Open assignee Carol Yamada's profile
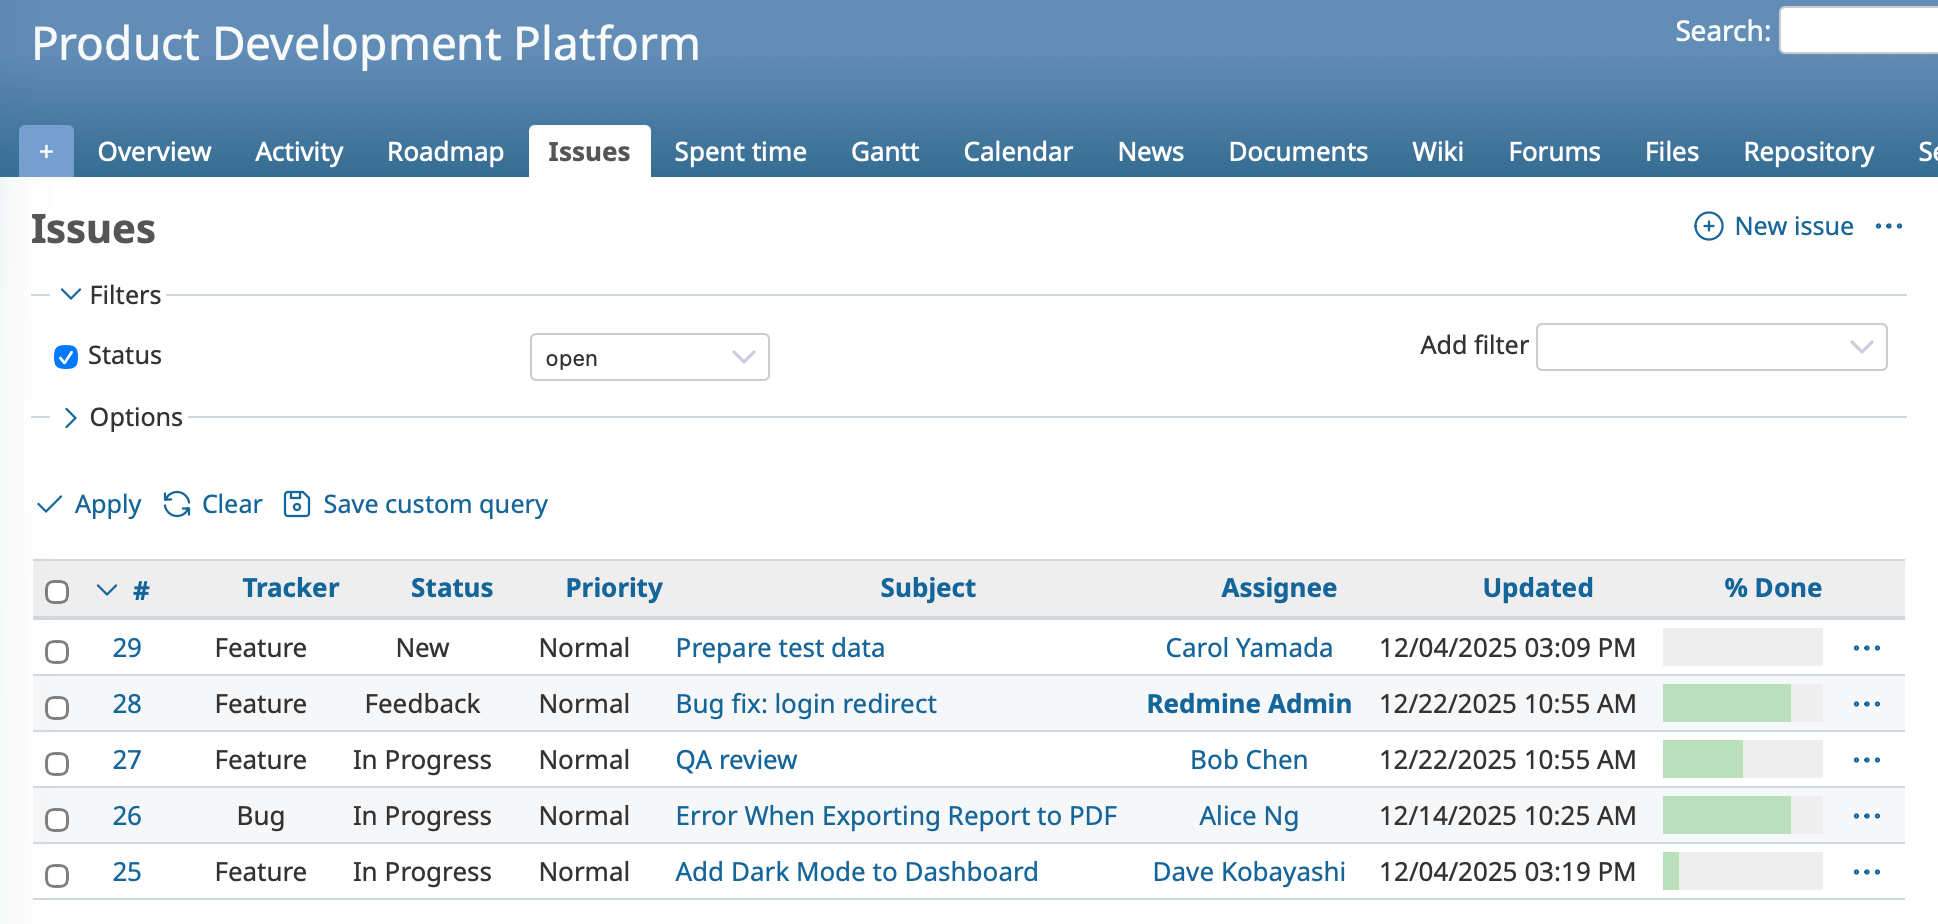This screenshot has width=1938, height=924. (1248, 649)
